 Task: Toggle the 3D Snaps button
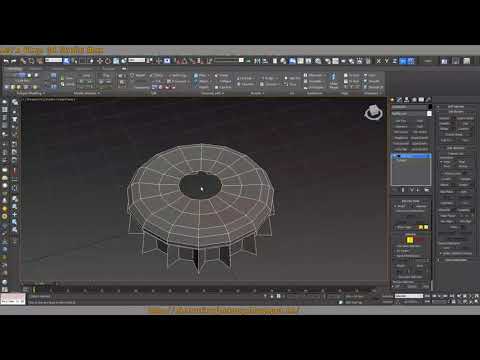179,61
